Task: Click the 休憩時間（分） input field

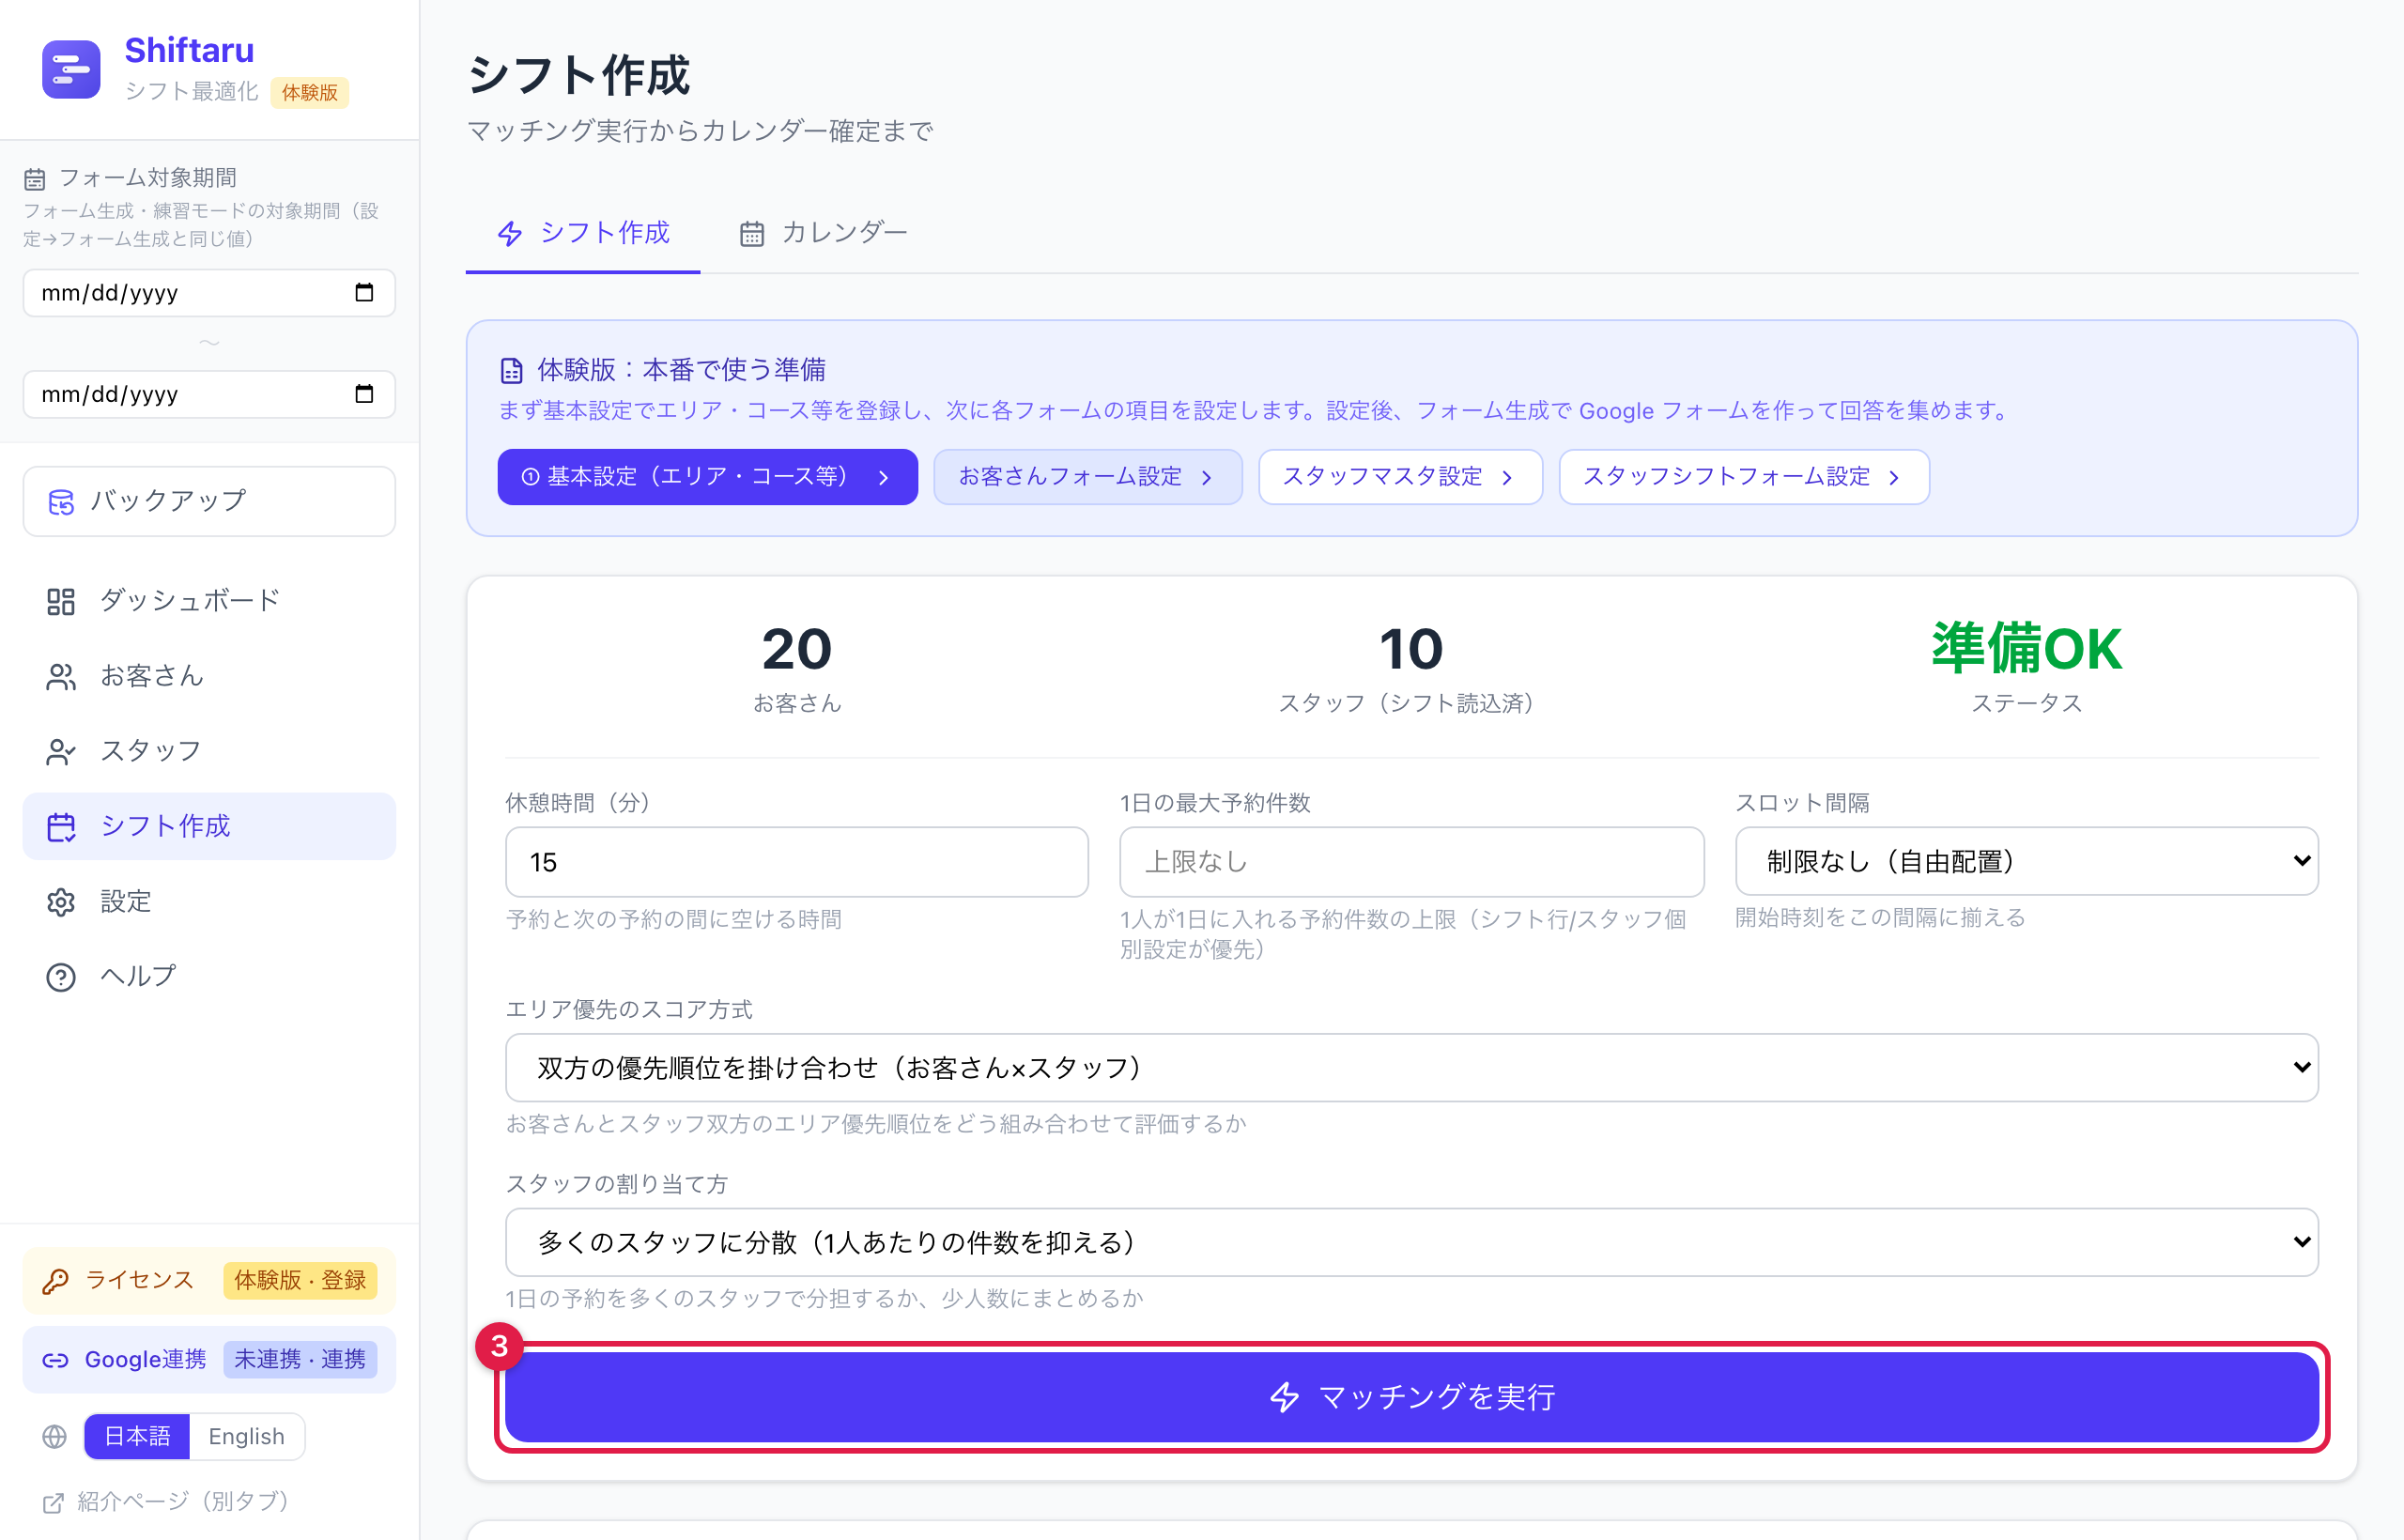Action: 796,862
